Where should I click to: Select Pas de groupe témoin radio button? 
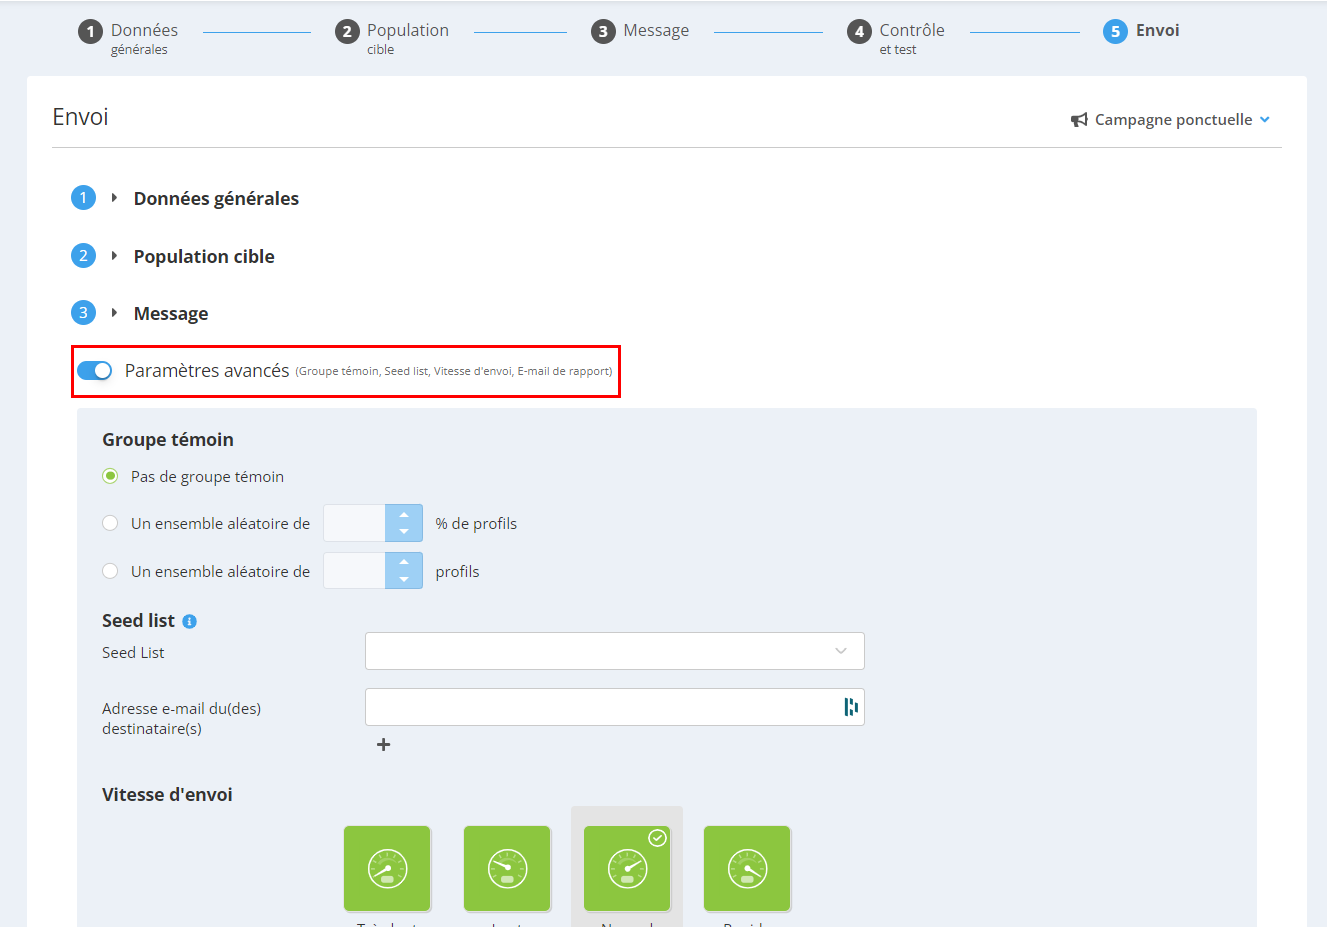click(x=110, y=476)
